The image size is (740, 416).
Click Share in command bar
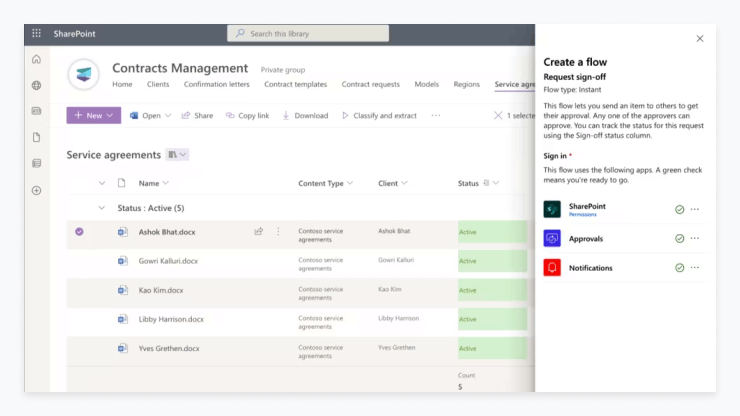197,115
